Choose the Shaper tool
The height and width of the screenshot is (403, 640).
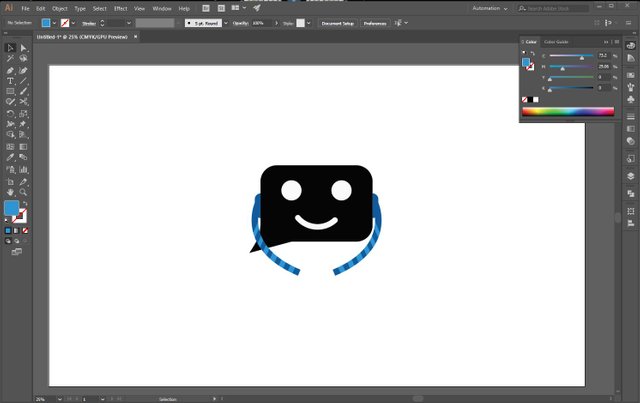coord(10,102)
